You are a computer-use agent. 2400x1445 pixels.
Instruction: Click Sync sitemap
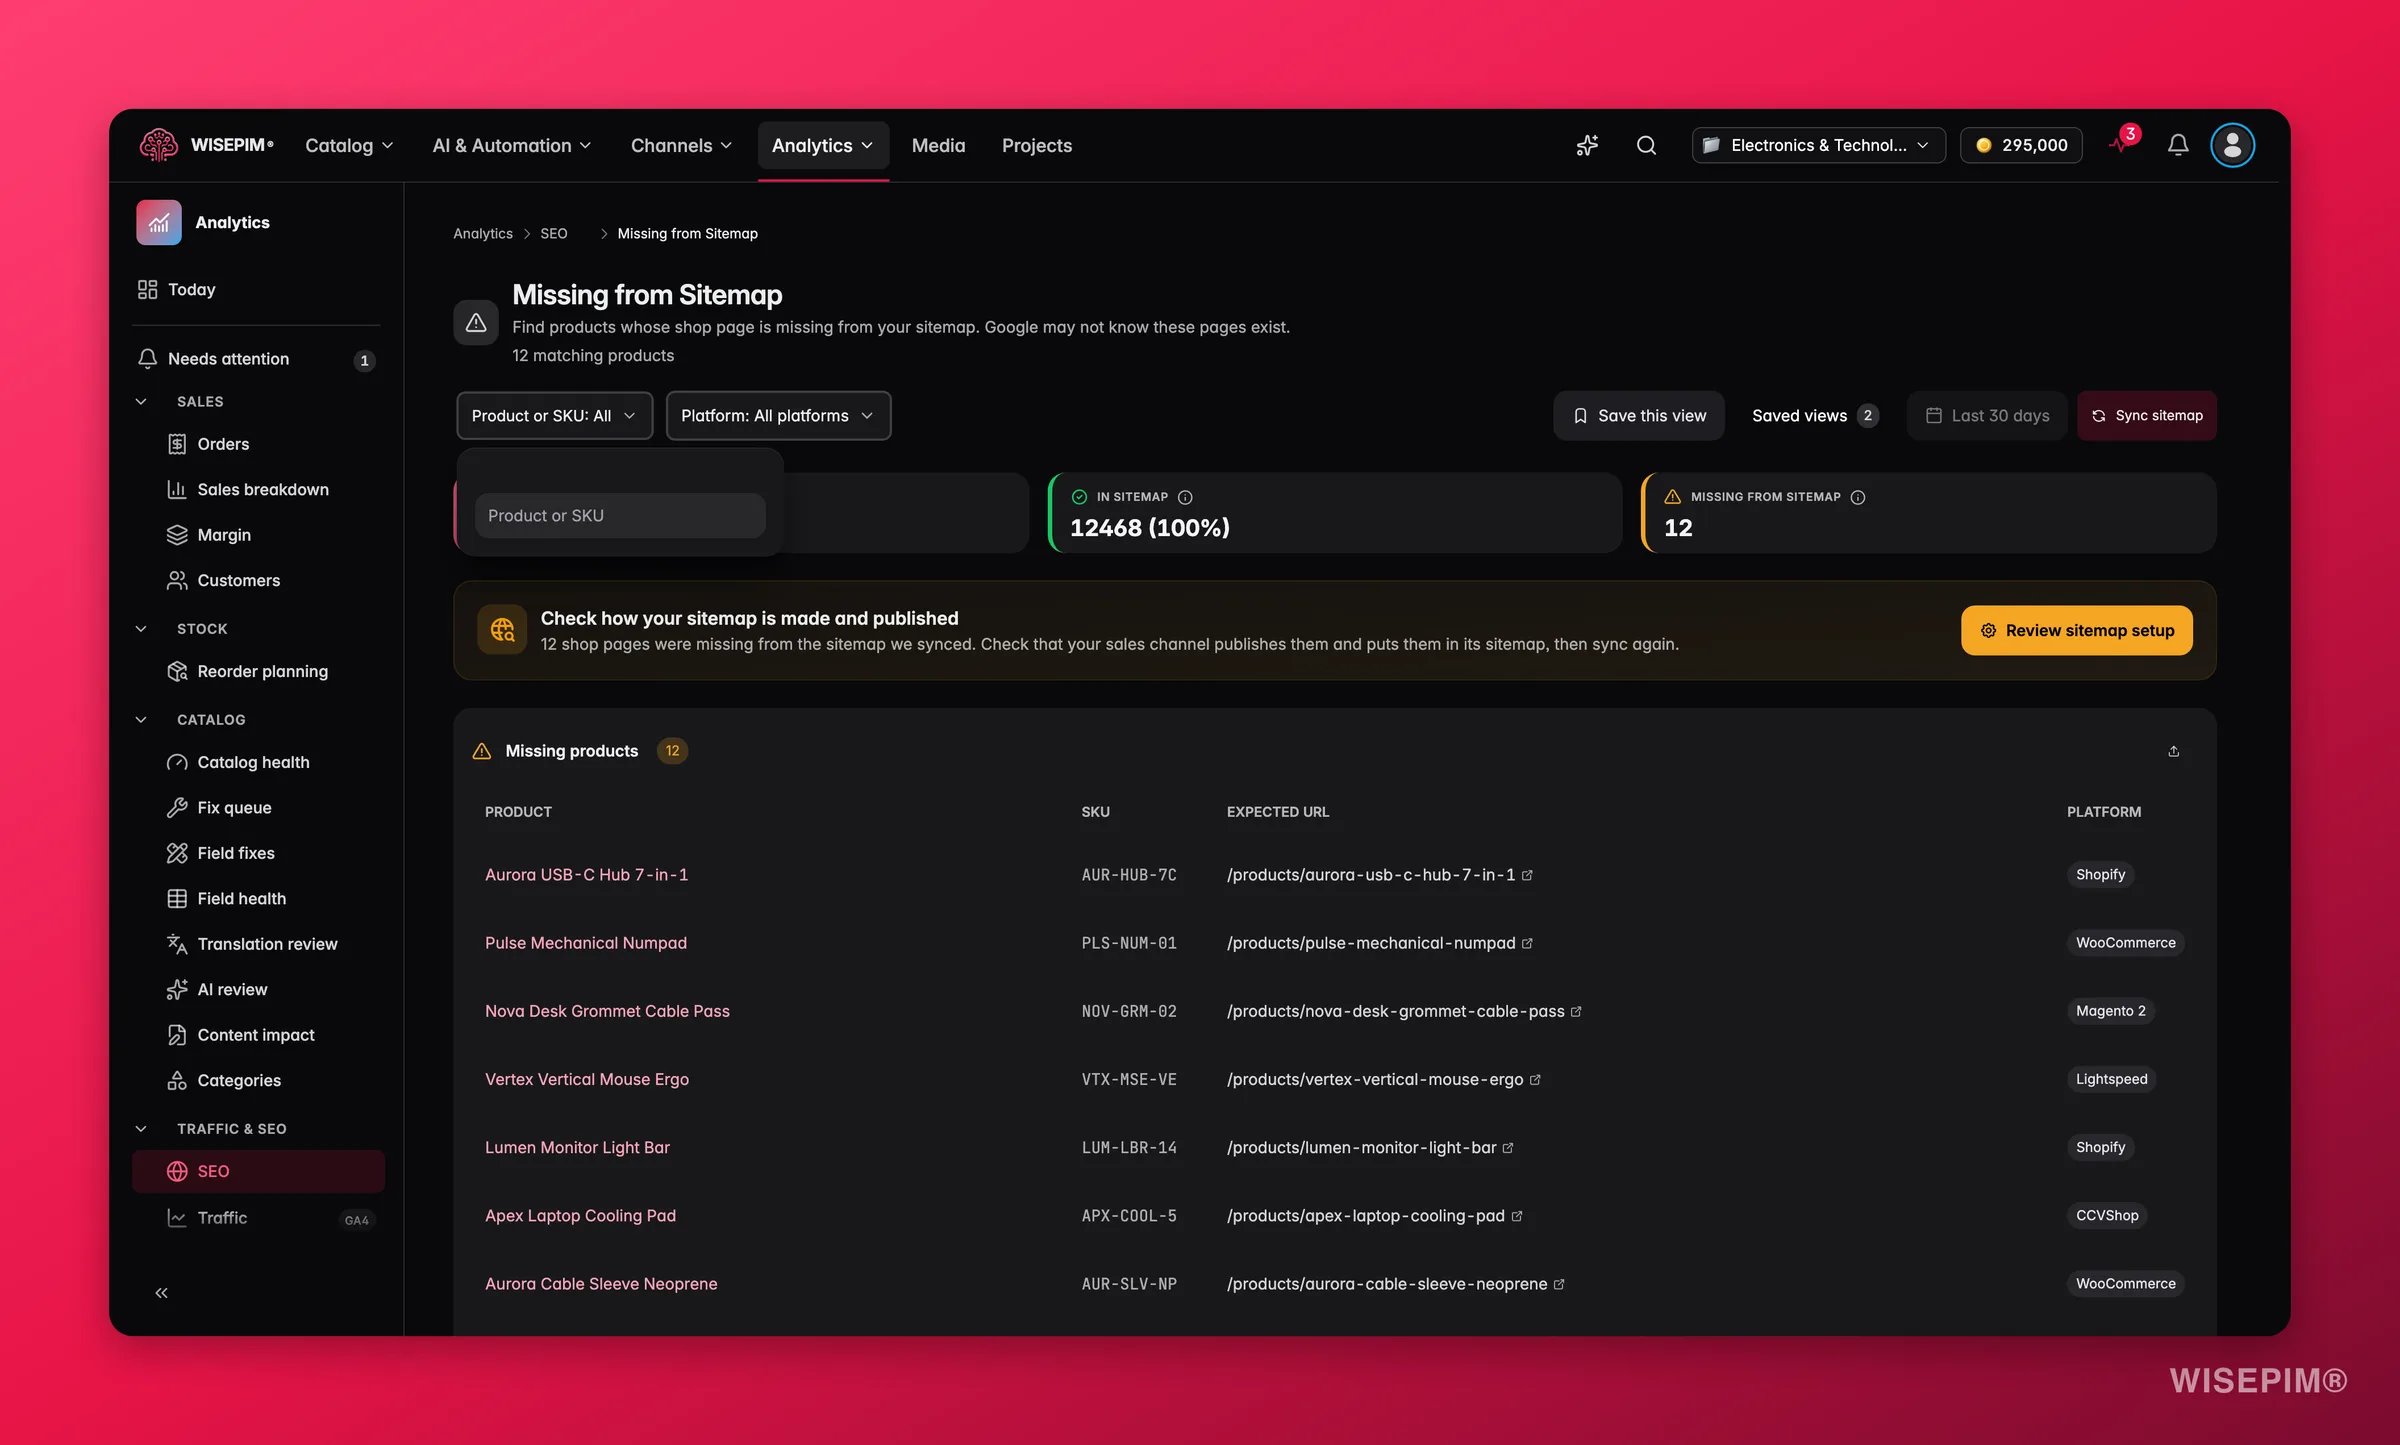pyautogui.click(x=2147, y=415)
